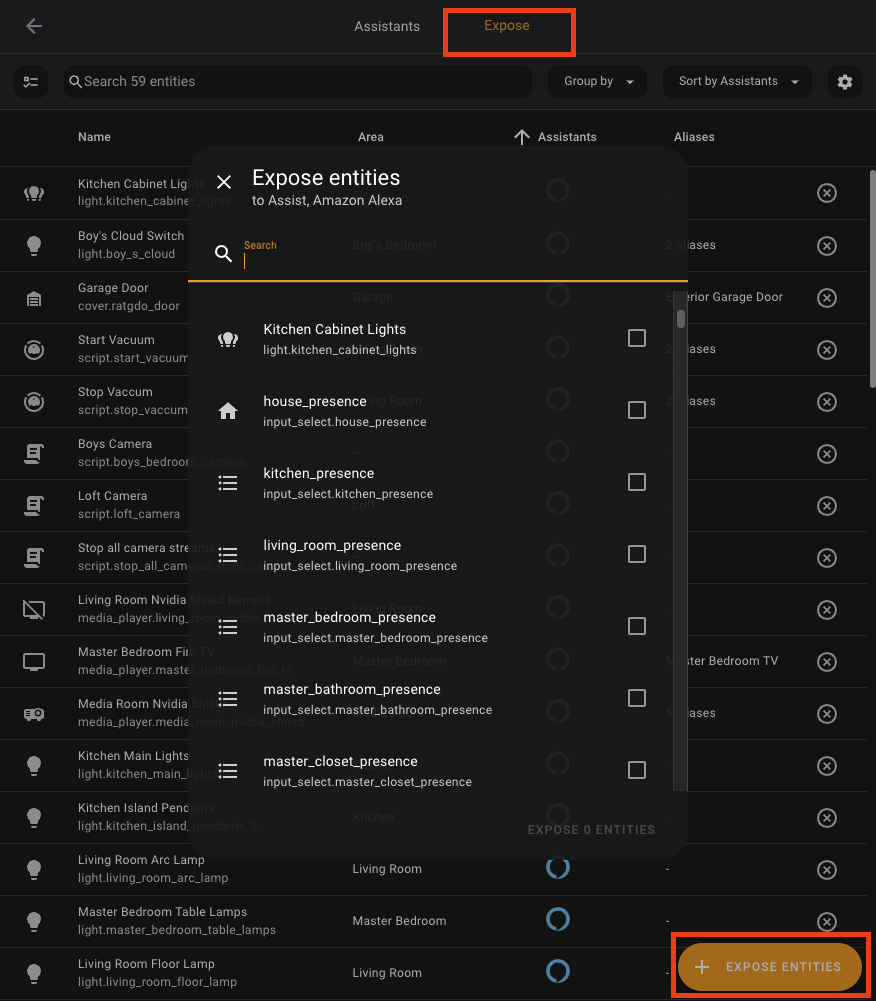Click the magnifier icon in the dialog search
Screen dimensions: 876x1001
pos(223,253)
